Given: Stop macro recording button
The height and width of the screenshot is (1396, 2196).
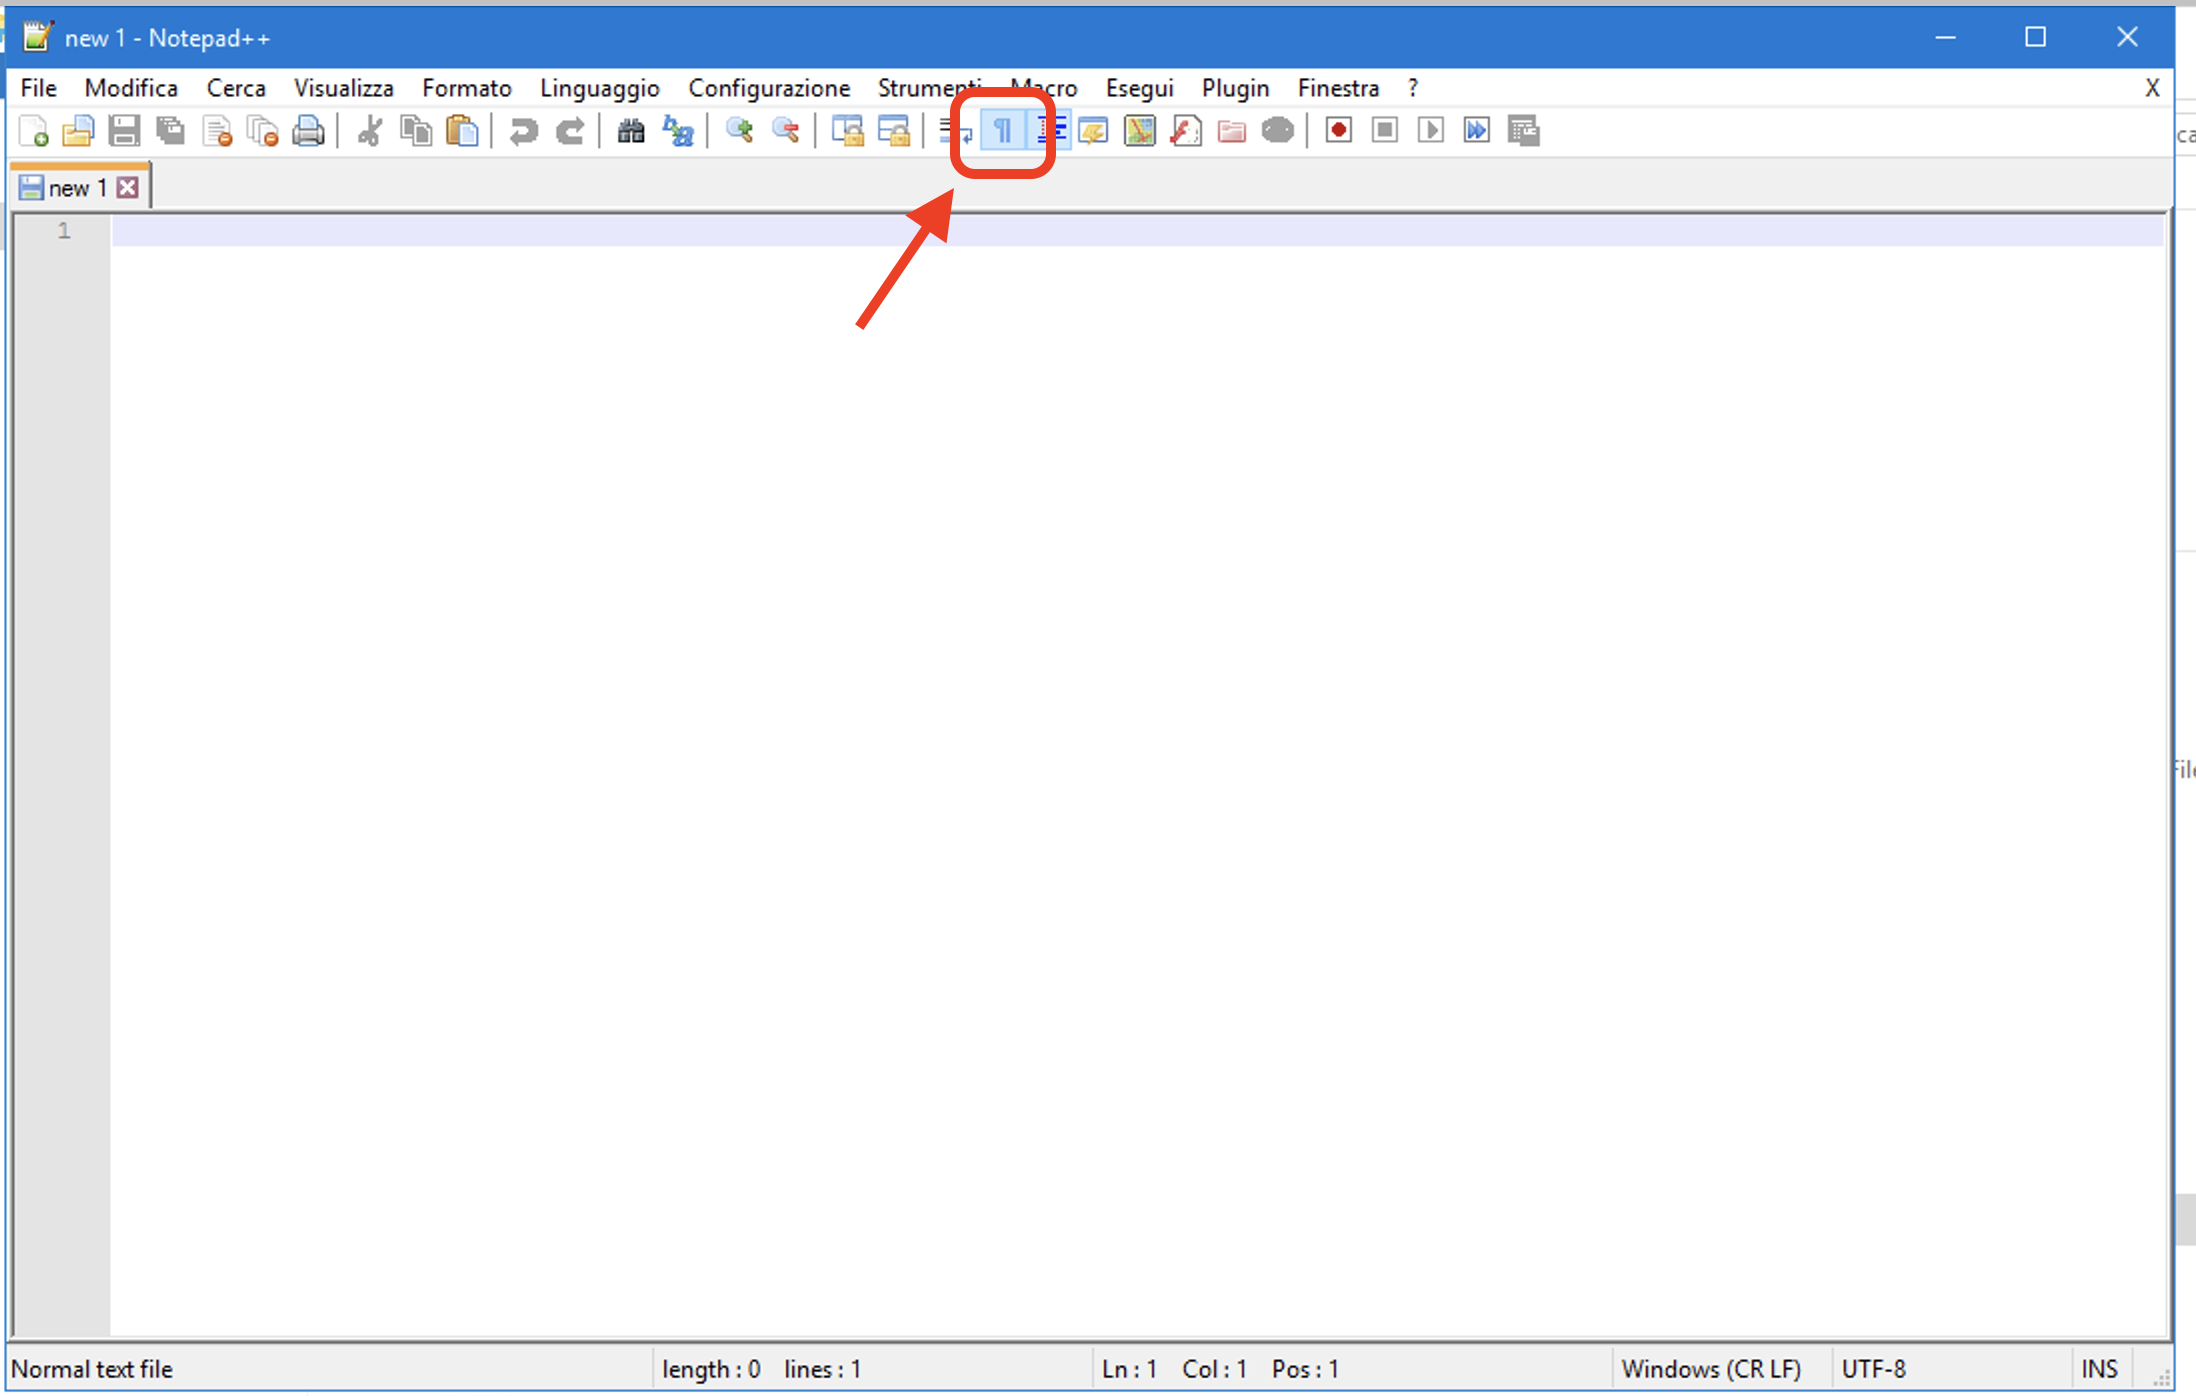Looking at the screenshot, I should click(x=1385, y=131).
